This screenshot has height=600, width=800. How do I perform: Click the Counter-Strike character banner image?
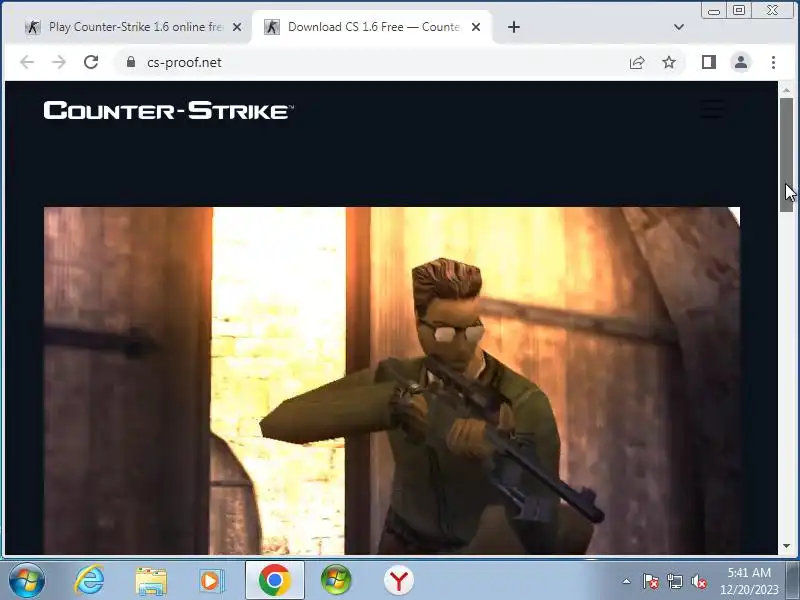(392, 381)
